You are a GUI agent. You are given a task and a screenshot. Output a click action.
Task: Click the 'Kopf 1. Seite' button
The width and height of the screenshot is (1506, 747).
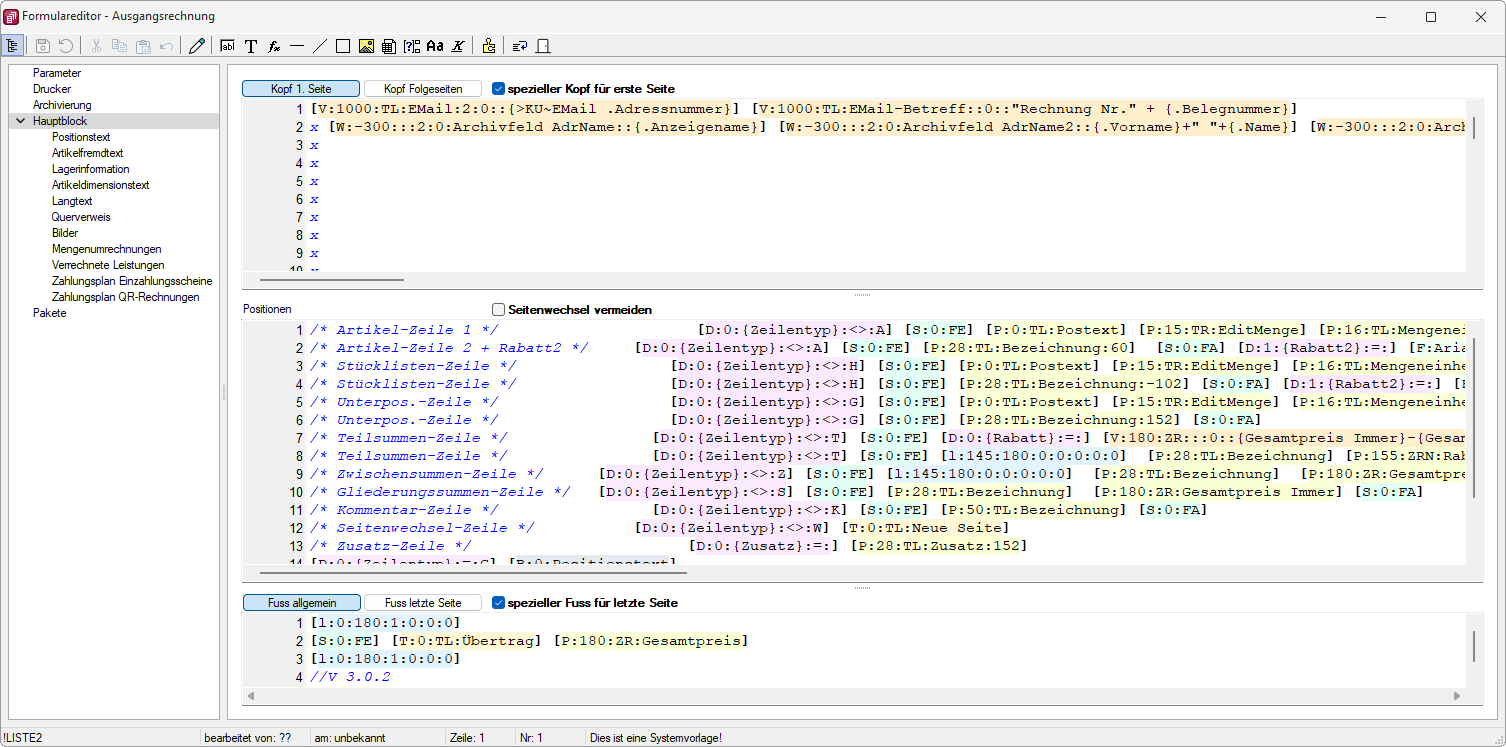[x=301, y=89]
